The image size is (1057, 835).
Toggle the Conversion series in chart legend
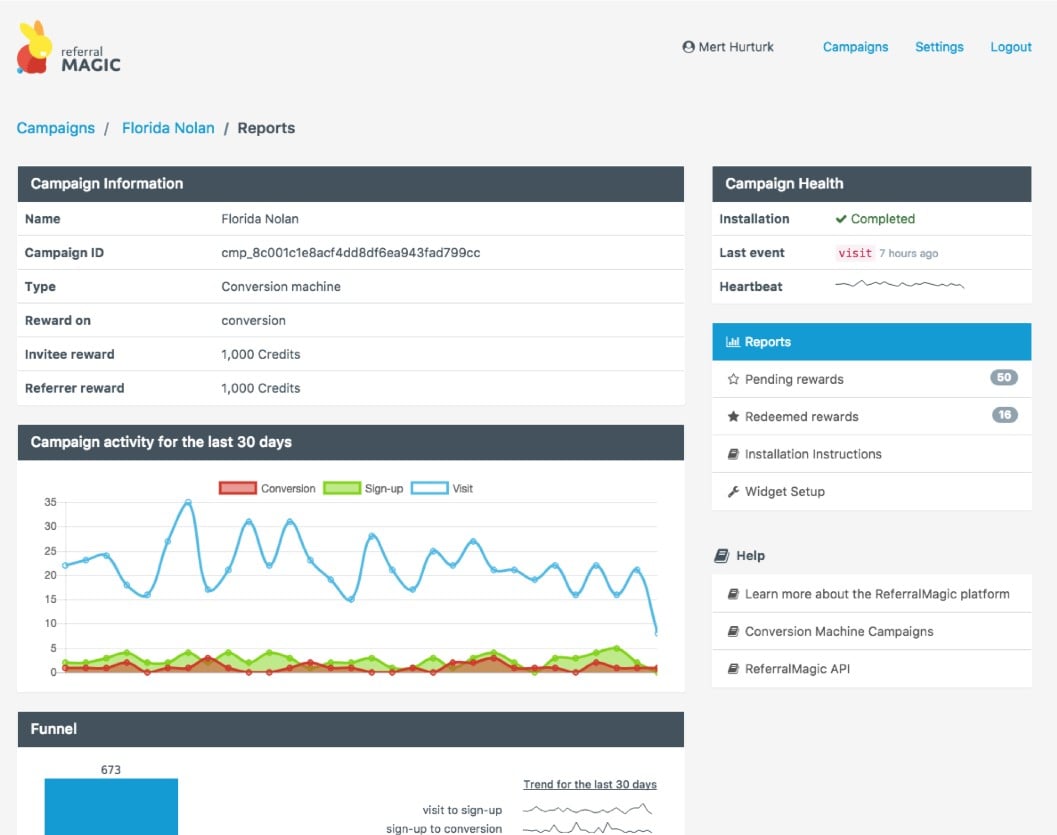pos(267,489)
